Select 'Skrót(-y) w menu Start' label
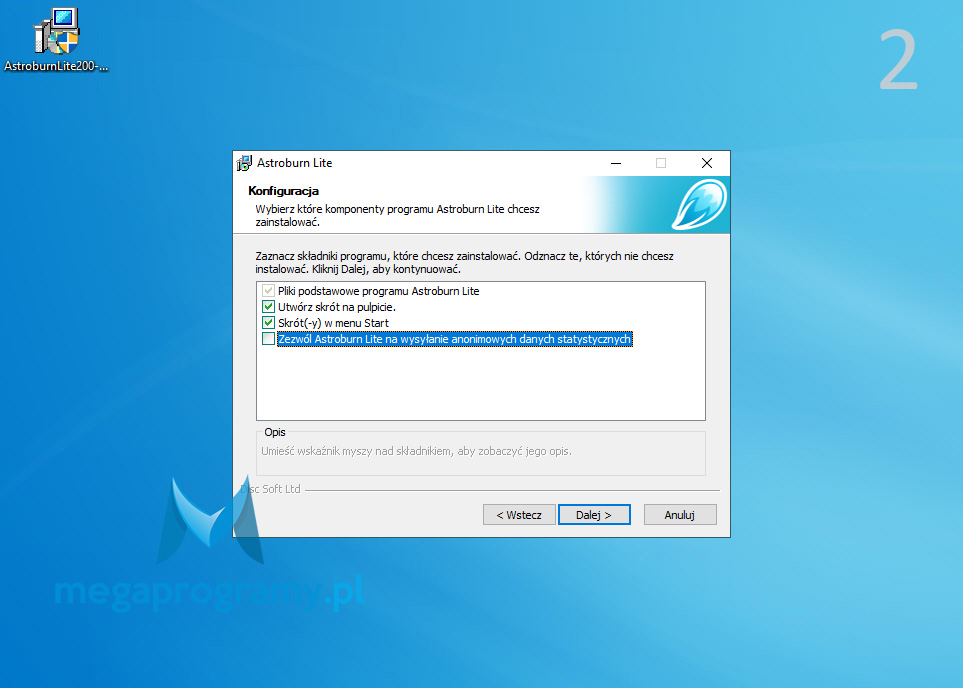Viewport: 963px width, 688px height. tap(333, 323)
